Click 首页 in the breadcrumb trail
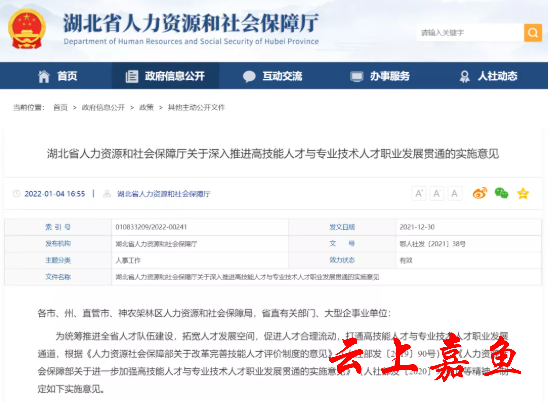 (x=60, y=108)
